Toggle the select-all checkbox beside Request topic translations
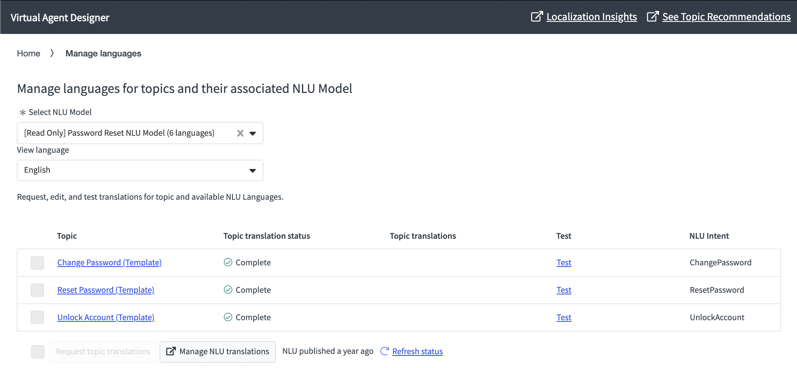The height and width of the screenshot is (368, 797). (37, 352)
